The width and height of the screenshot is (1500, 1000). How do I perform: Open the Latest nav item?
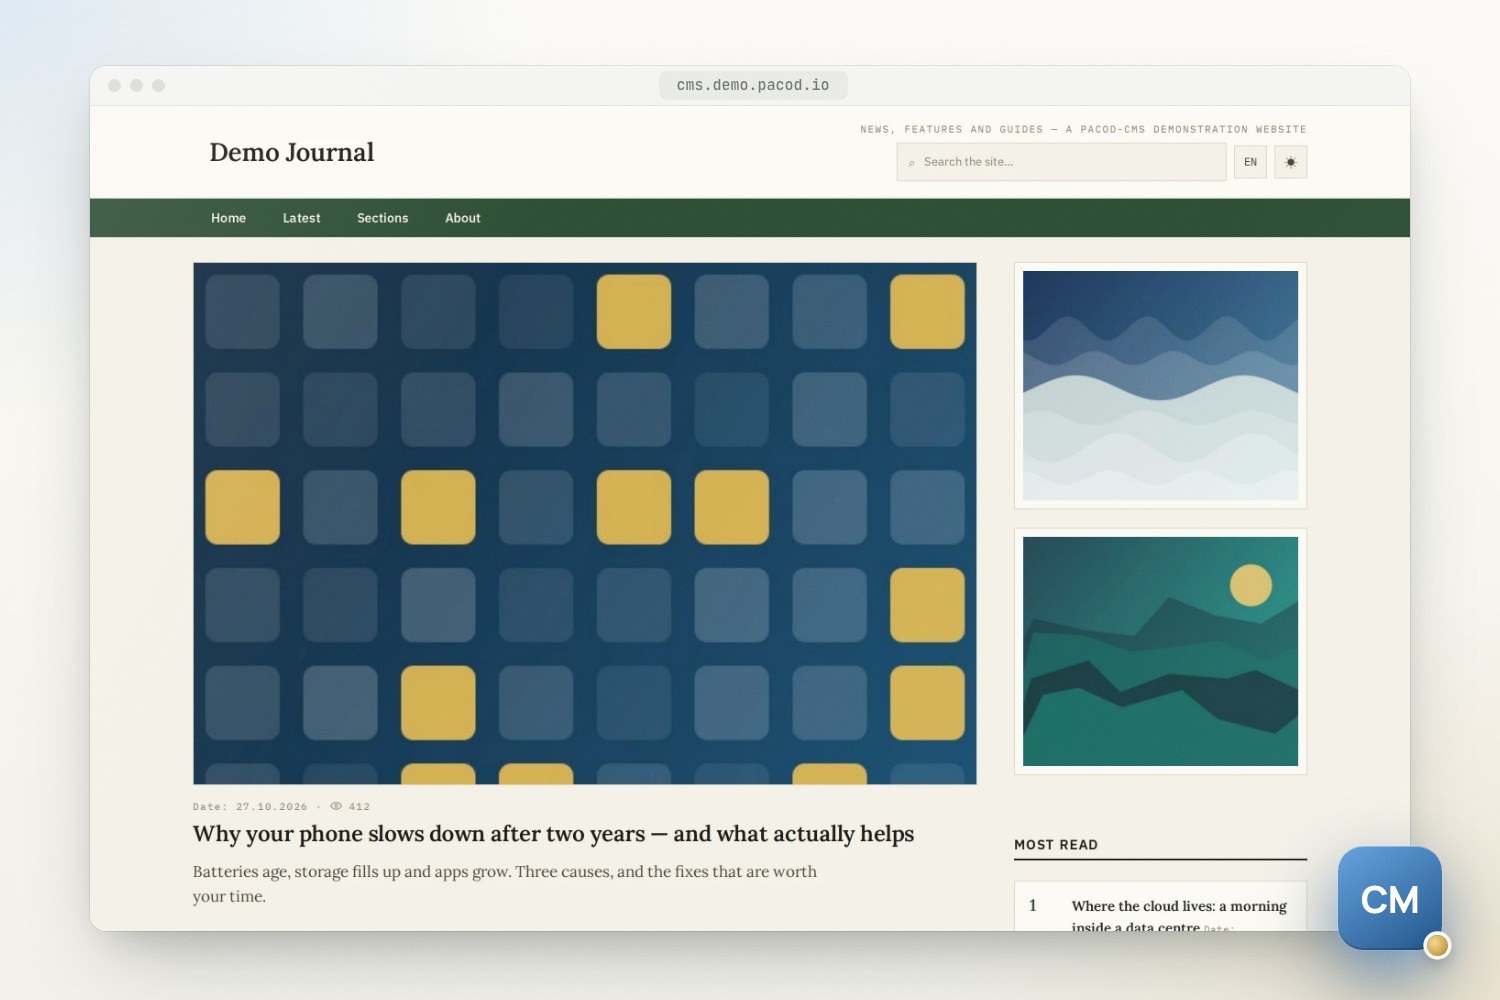(x=301, y=218)
